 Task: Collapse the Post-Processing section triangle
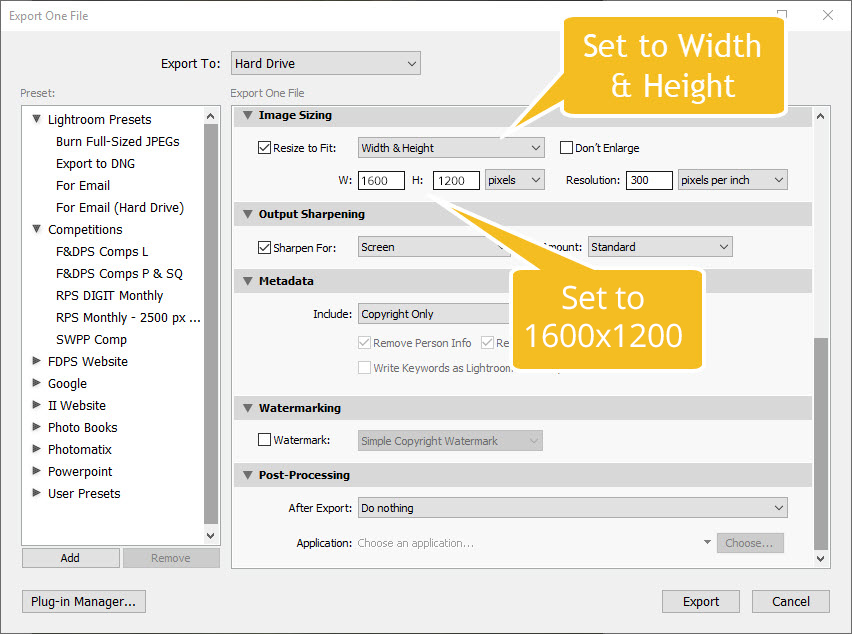coord(246,475)
